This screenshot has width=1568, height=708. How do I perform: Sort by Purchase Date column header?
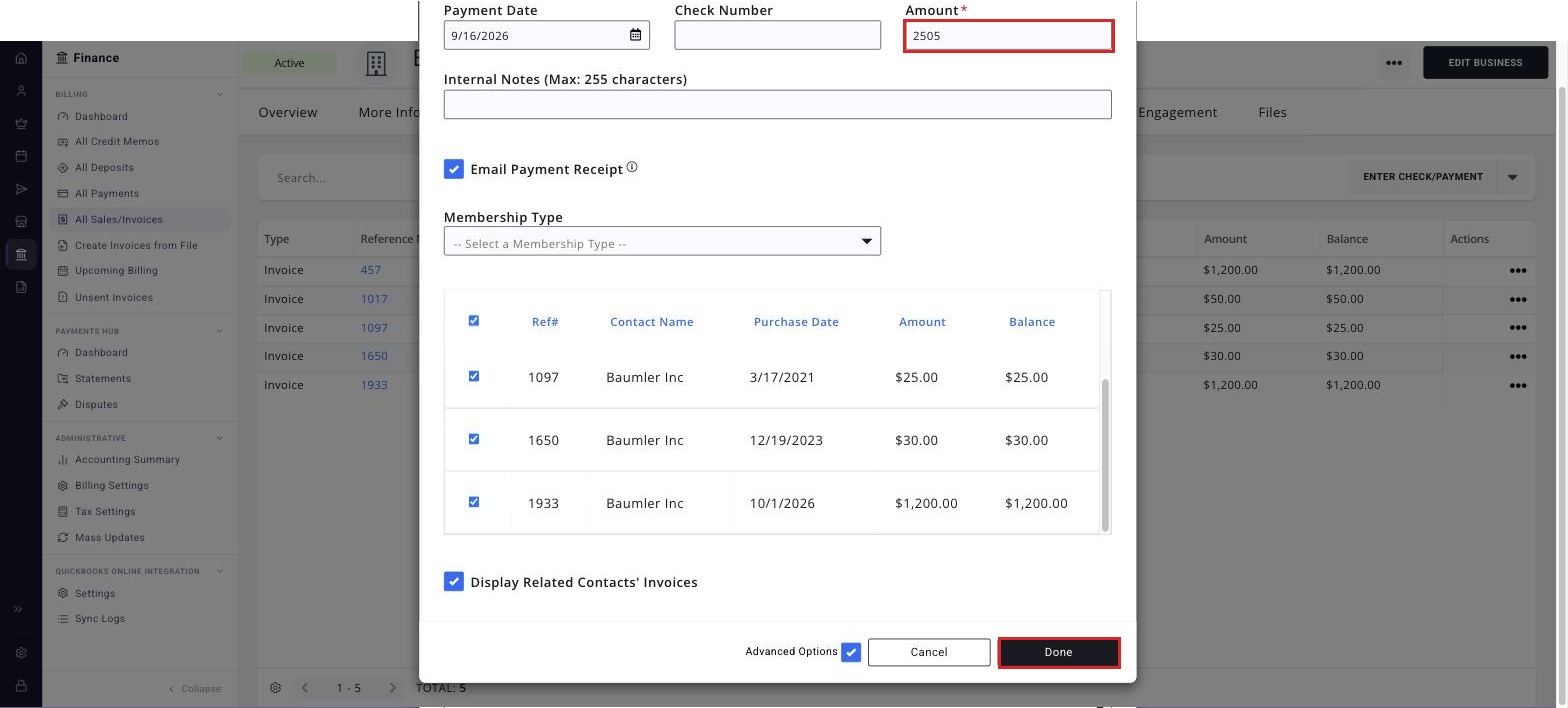(x=796, y=322)
